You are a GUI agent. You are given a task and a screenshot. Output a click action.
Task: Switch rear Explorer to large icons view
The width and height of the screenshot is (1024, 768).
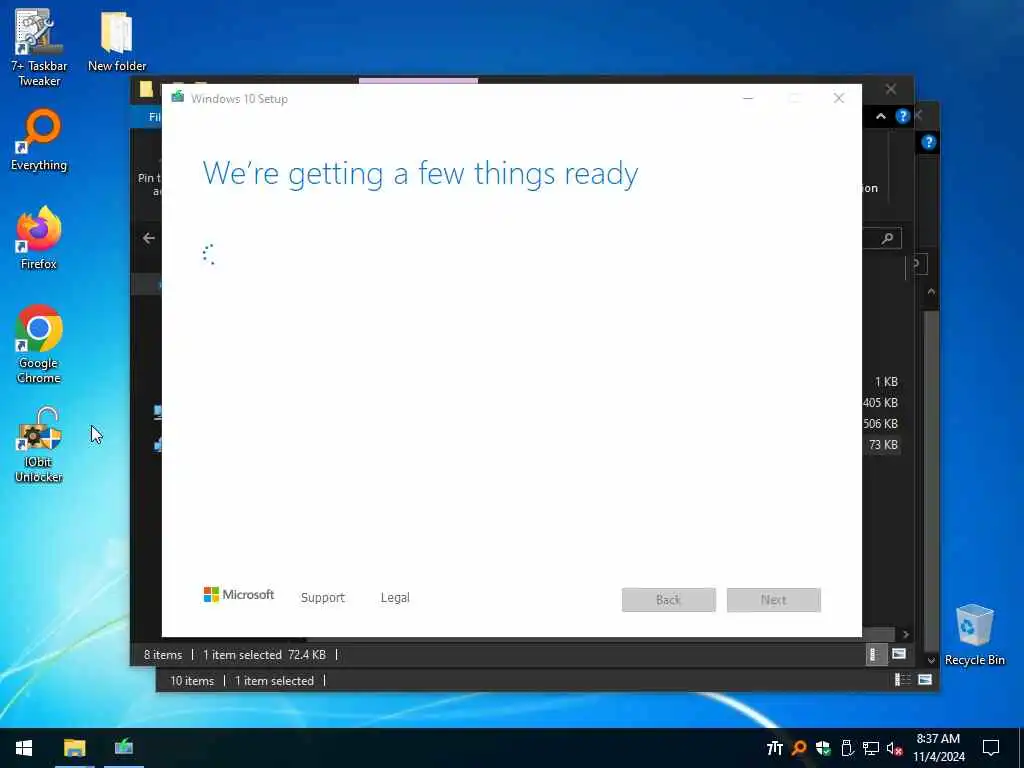[925, 680]
